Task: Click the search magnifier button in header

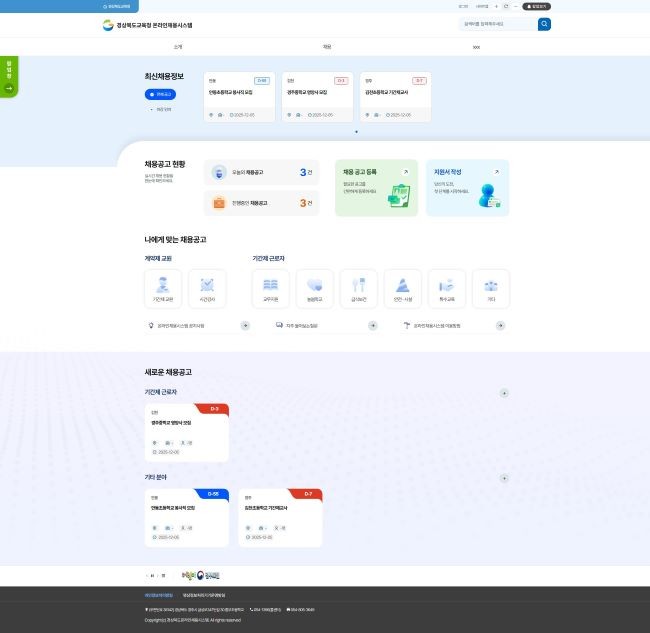Action: [544, 24]
